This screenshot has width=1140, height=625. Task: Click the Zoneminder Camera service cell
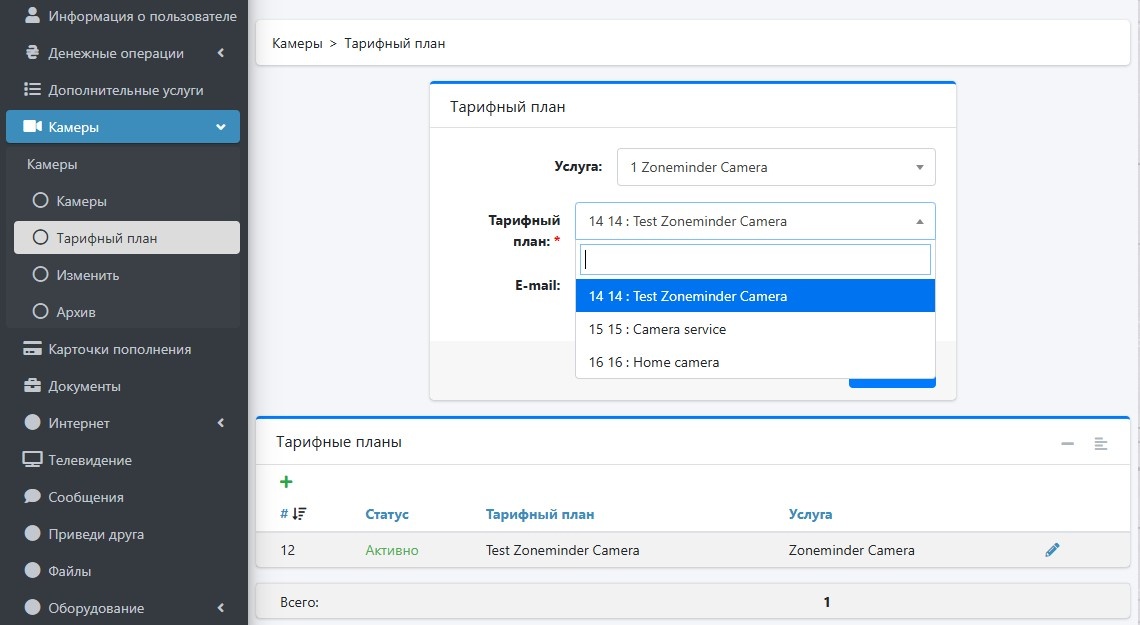851,550
